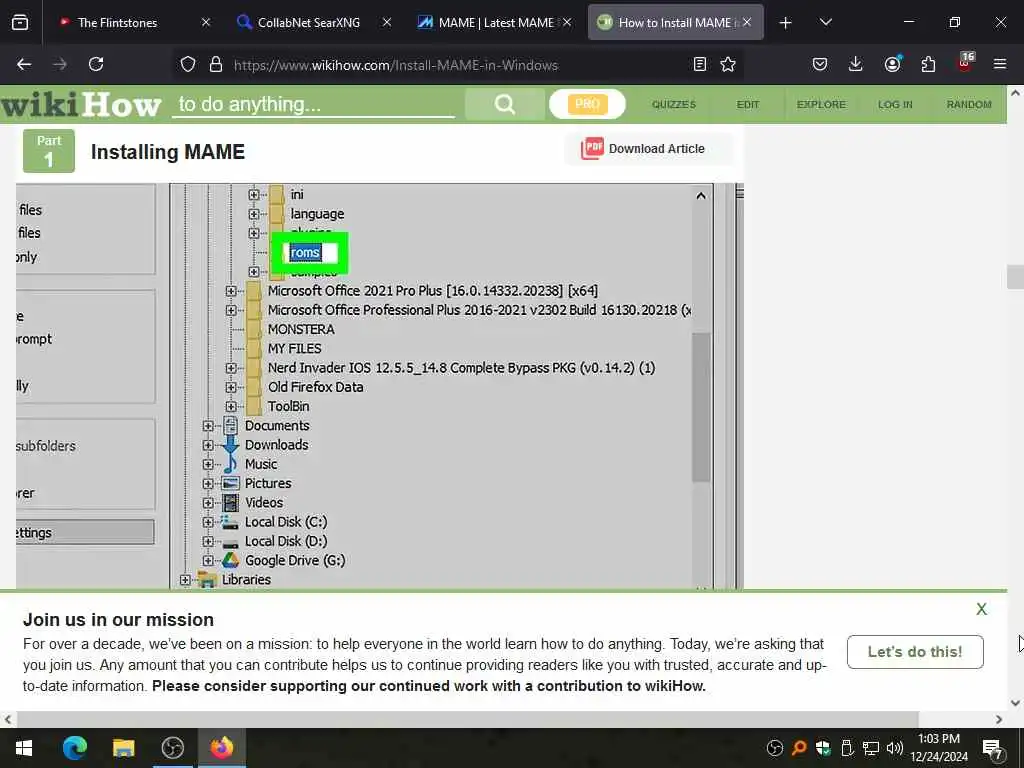Screen dimensions: 1024x768
Task: Select MY FILES folder
Action: tap(295, 349)
